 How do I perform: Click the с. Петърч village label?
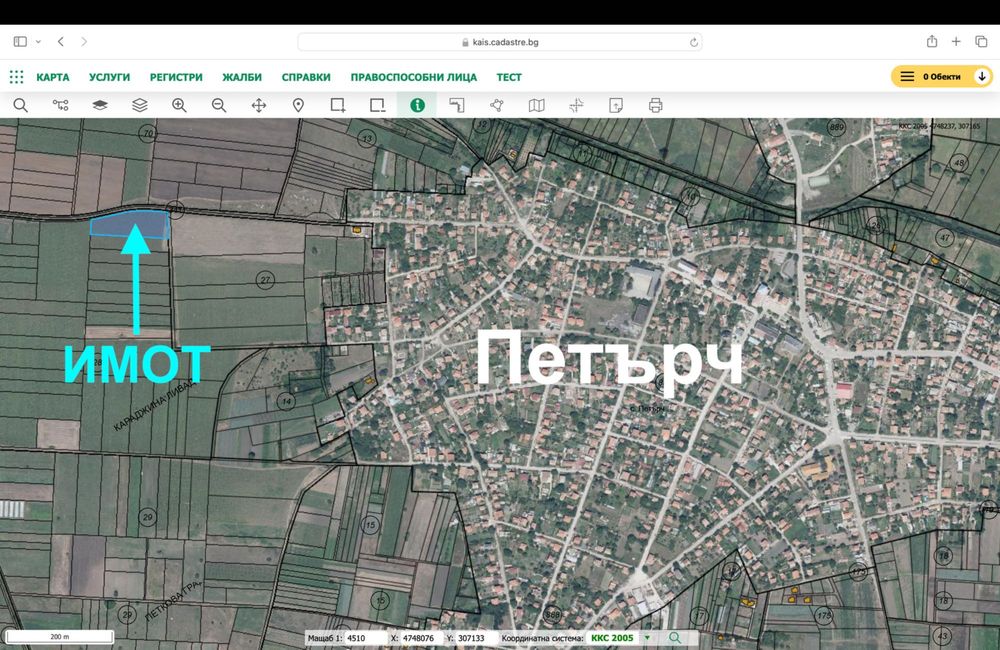coord(647,408)
